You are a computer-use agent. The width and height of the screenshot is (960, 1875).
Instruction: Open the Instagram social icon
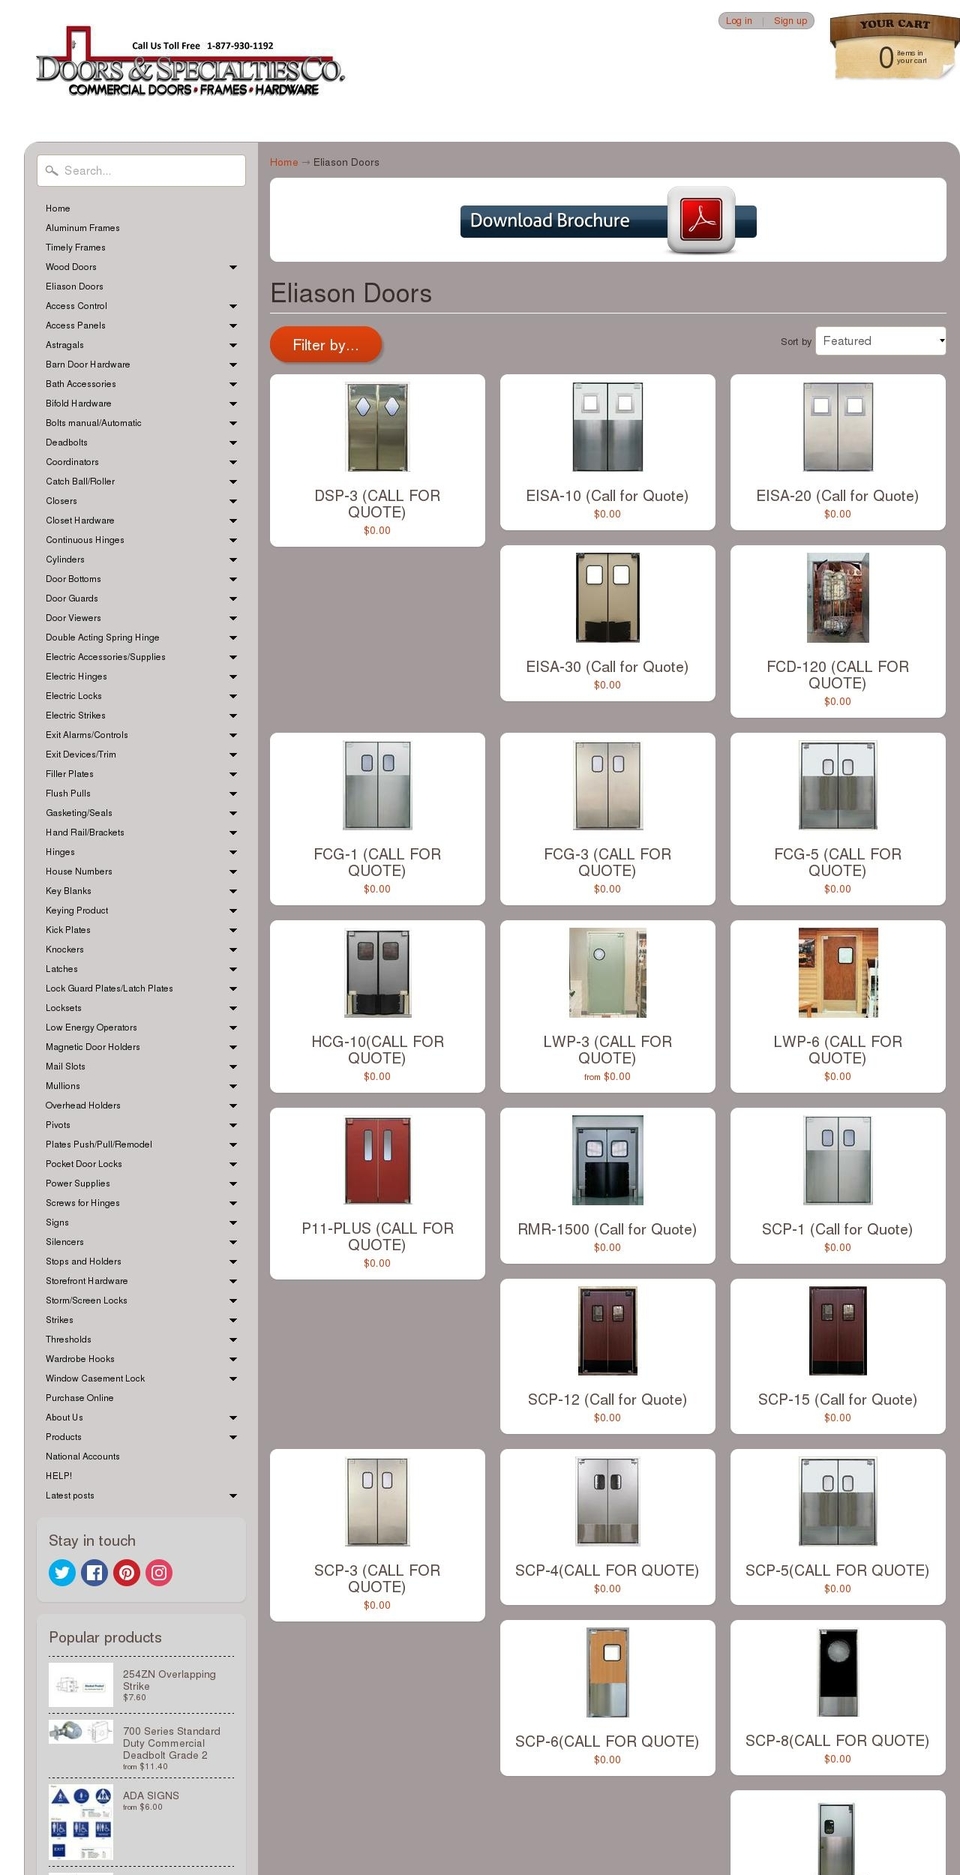[x=159, y=1573]
